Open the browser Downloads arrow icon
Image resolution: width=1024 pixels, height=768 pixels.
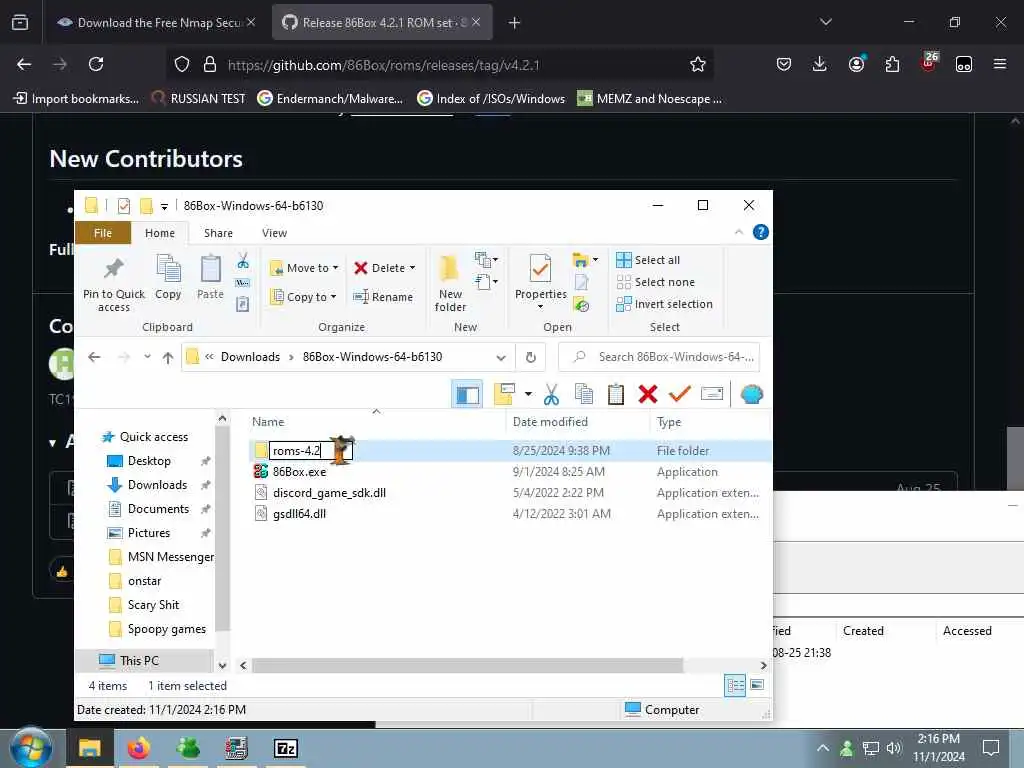point(820,64)
